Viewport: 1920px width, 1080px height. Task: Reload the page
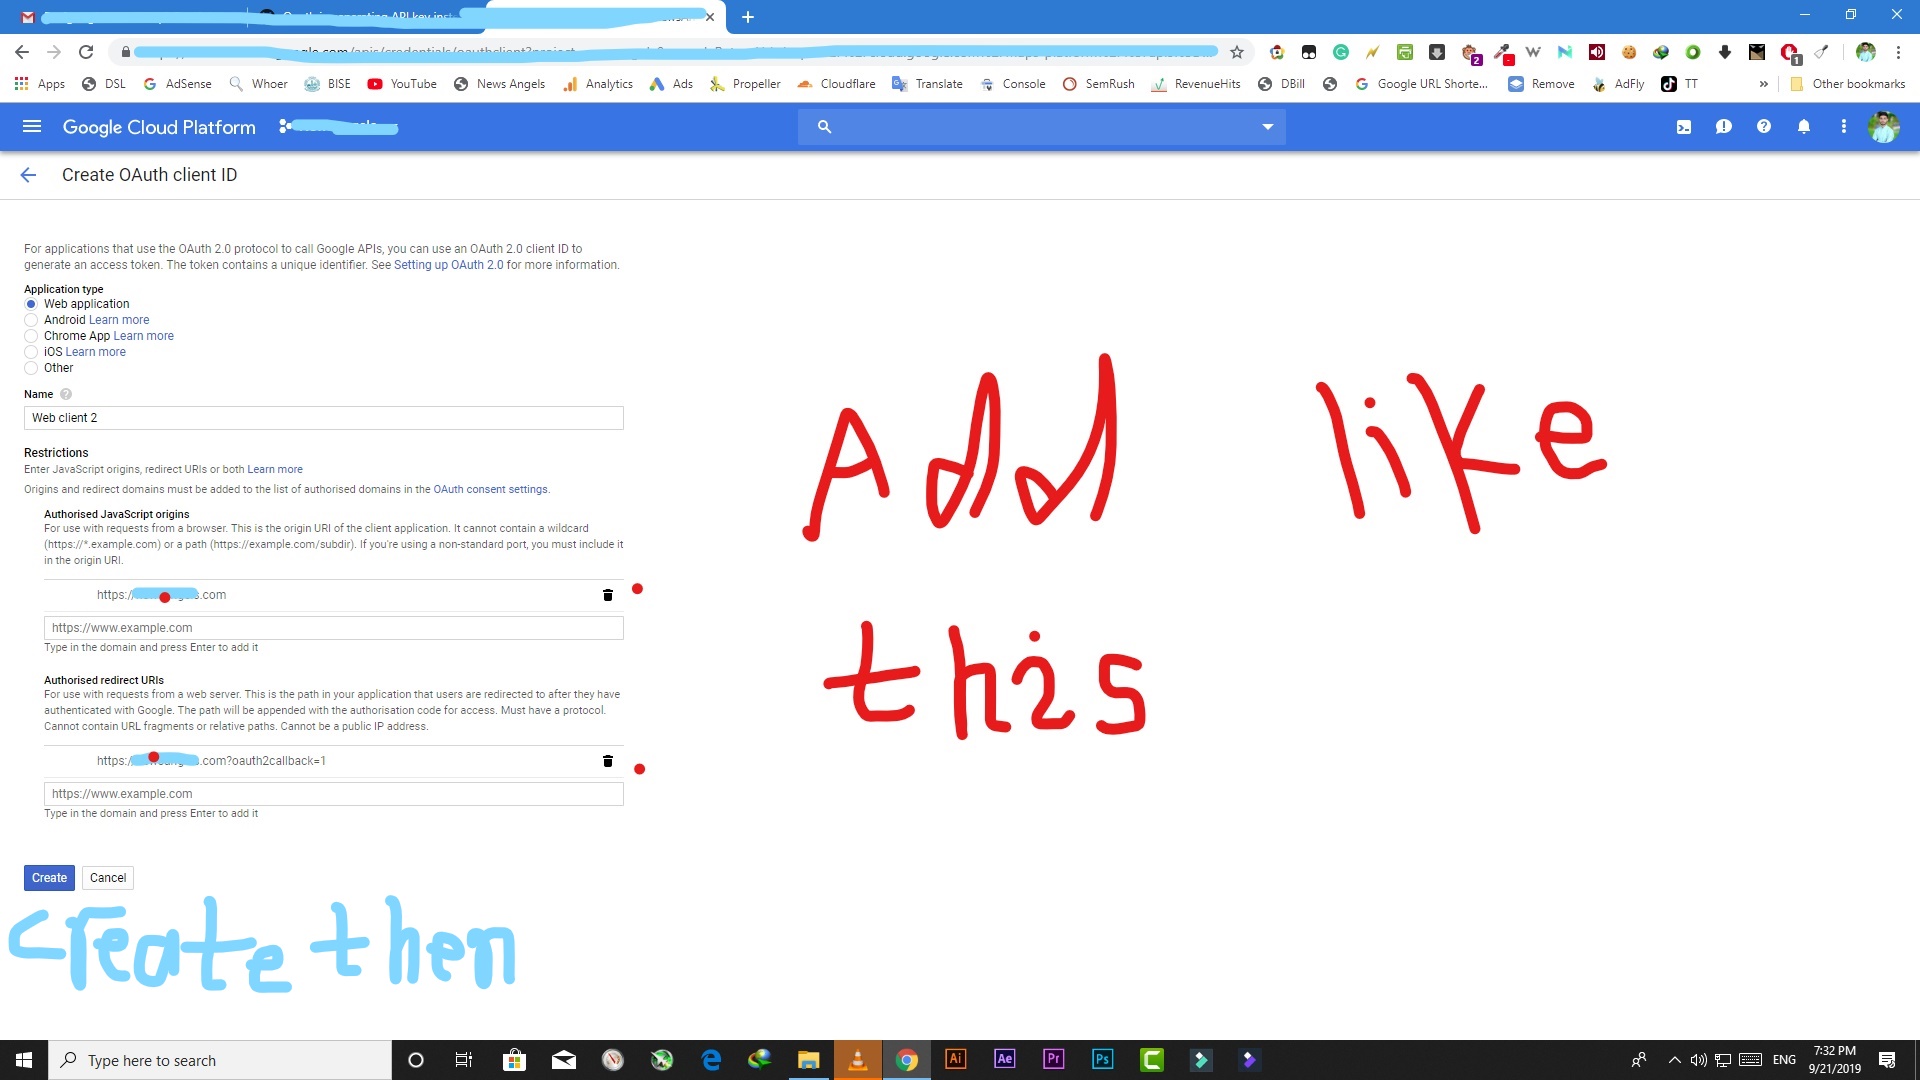point(86,52)
